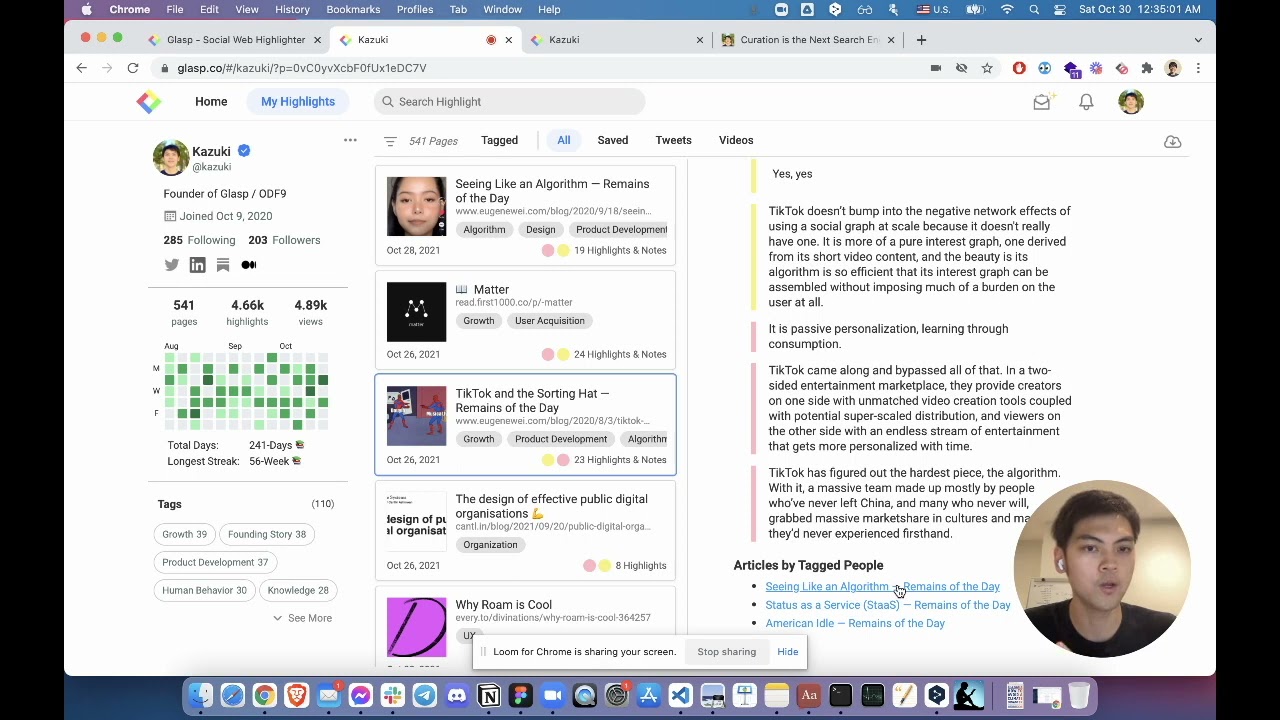The width and height of the screenshot is (1280, 720).
Task: Hide the Loom sharing notification
Action: [788, 652]
